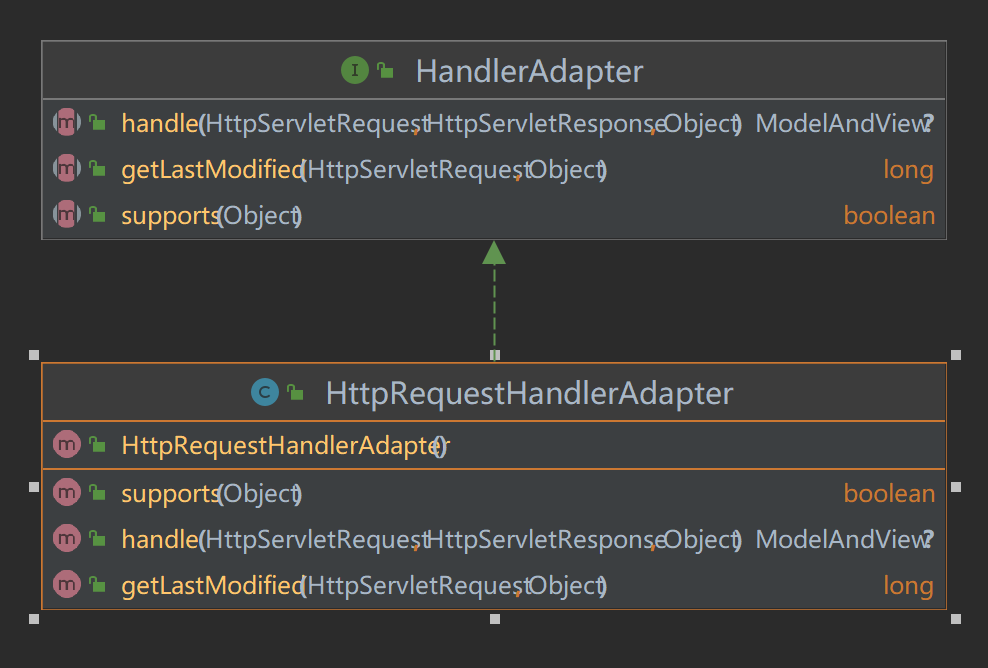Image resolution: width=988 pixels, height=668 pixels.
Task: Click method icon of getLastModified in HttpRequestHandlerAdapter
Action: (x=66, y=585)
